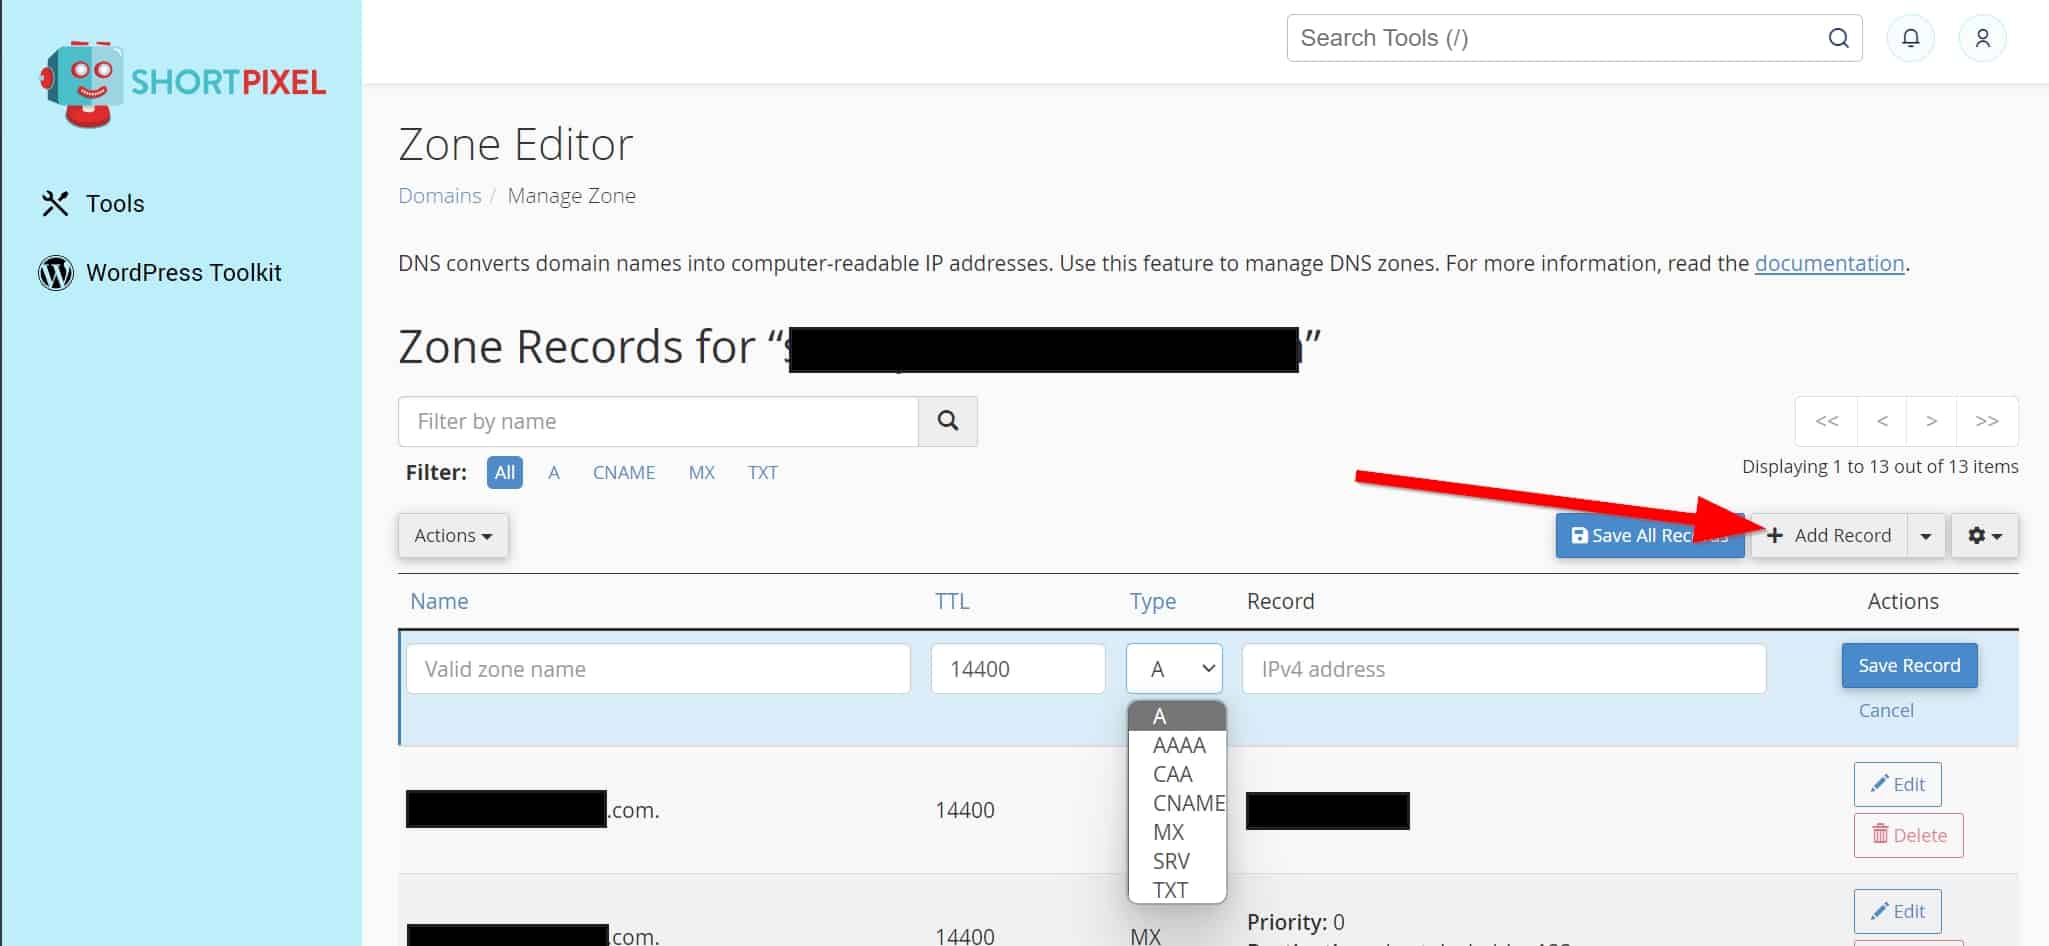Image resolution: width=2049 pixels, height=946 pixels.
Task: Open notifications bell icon
Action: click(x=1910, y=38)
